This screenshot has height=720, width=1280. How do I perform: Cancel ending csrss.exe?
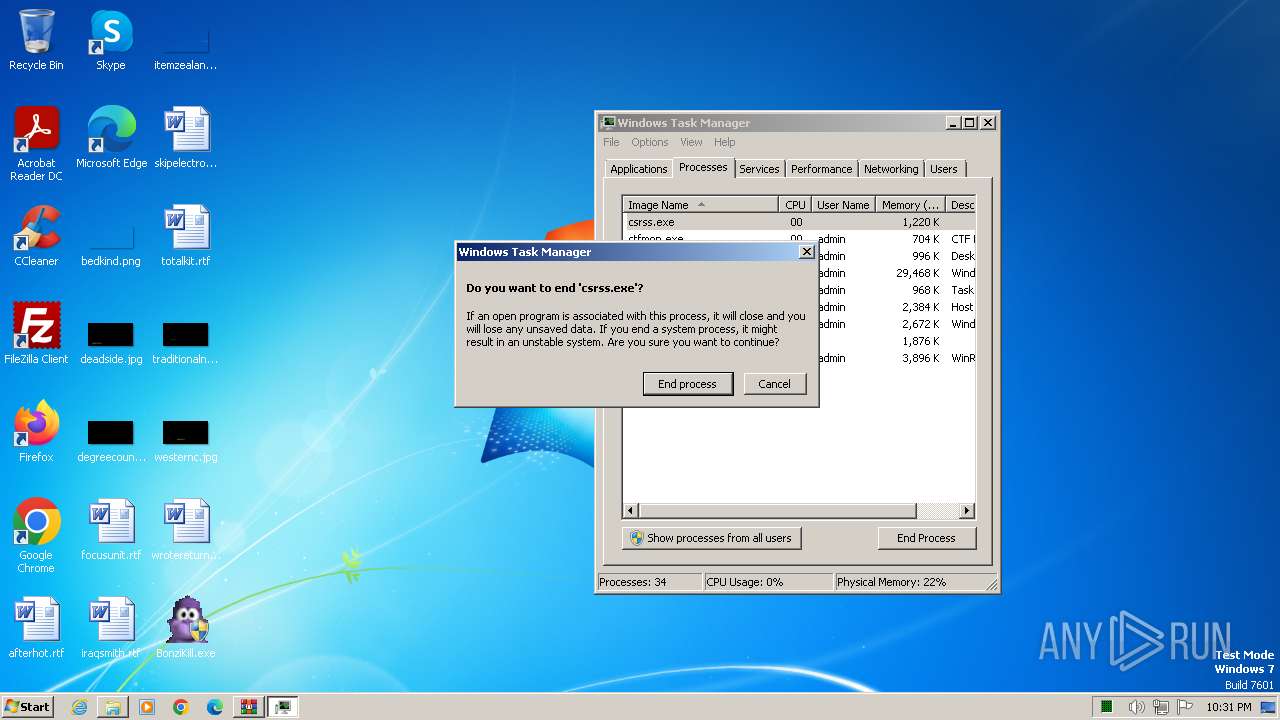click(774, 384)
